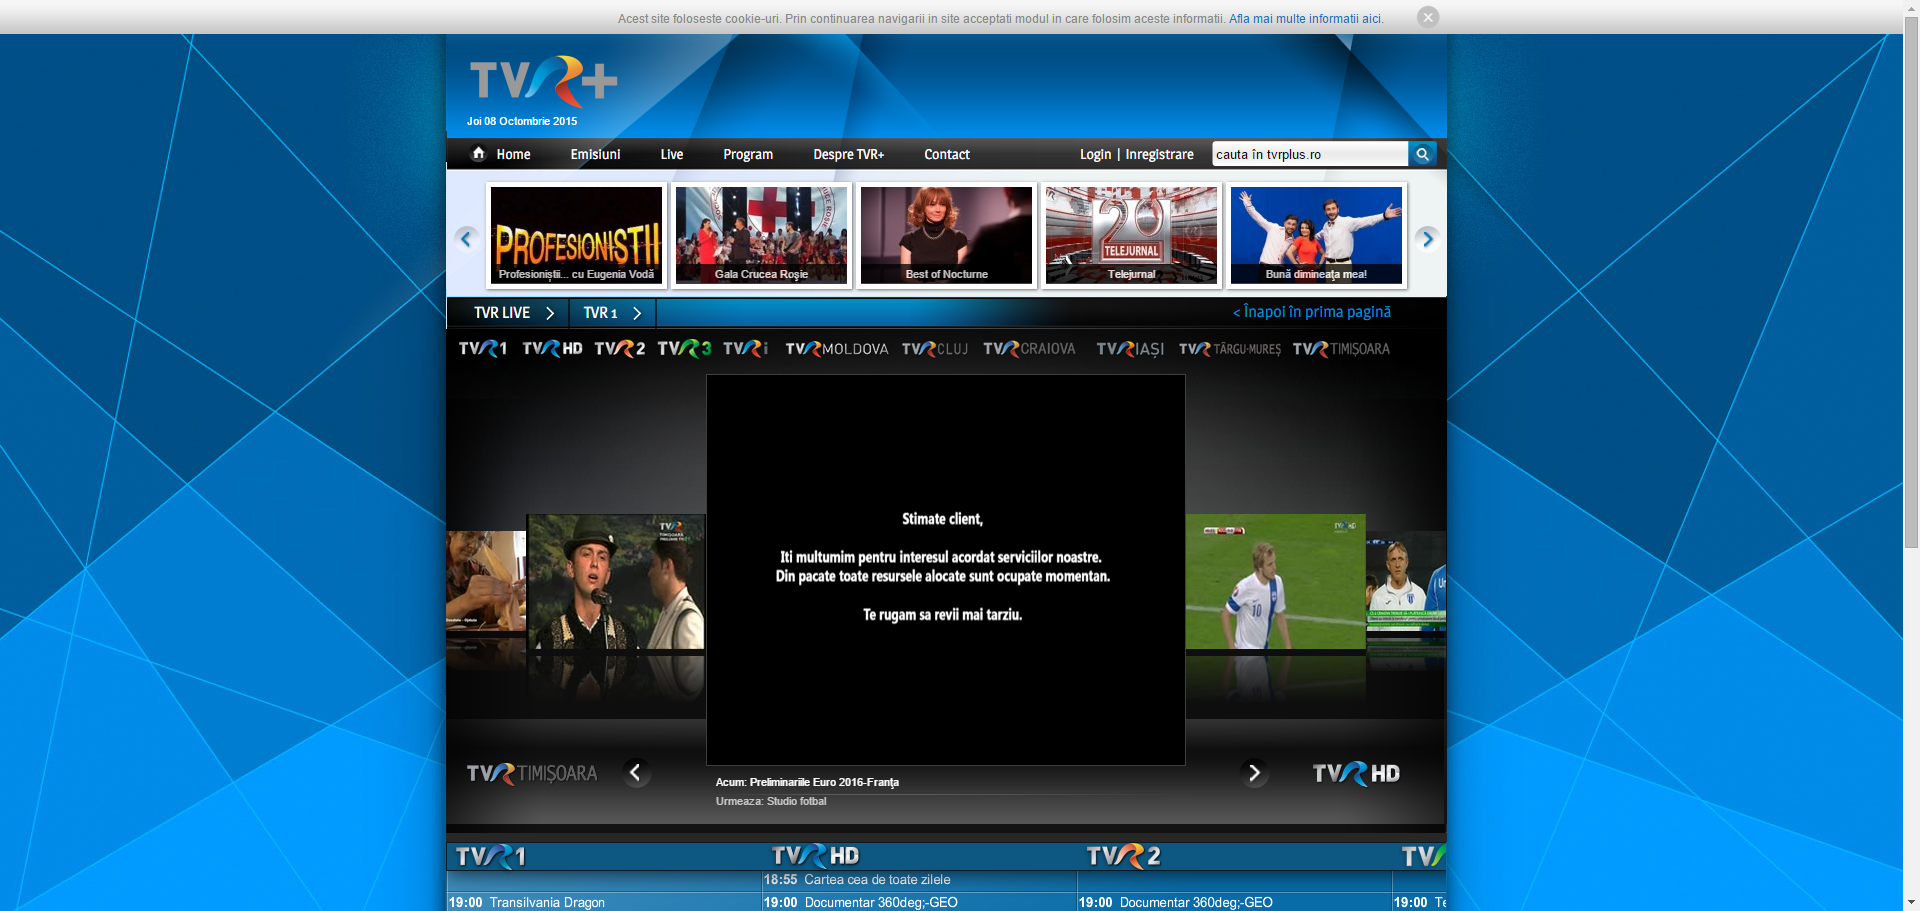Open the Profesioniștii cu Eugenia Vodă thumbnail
Viewport: 1920px width, 911px height.
click(x=577, y=235)
